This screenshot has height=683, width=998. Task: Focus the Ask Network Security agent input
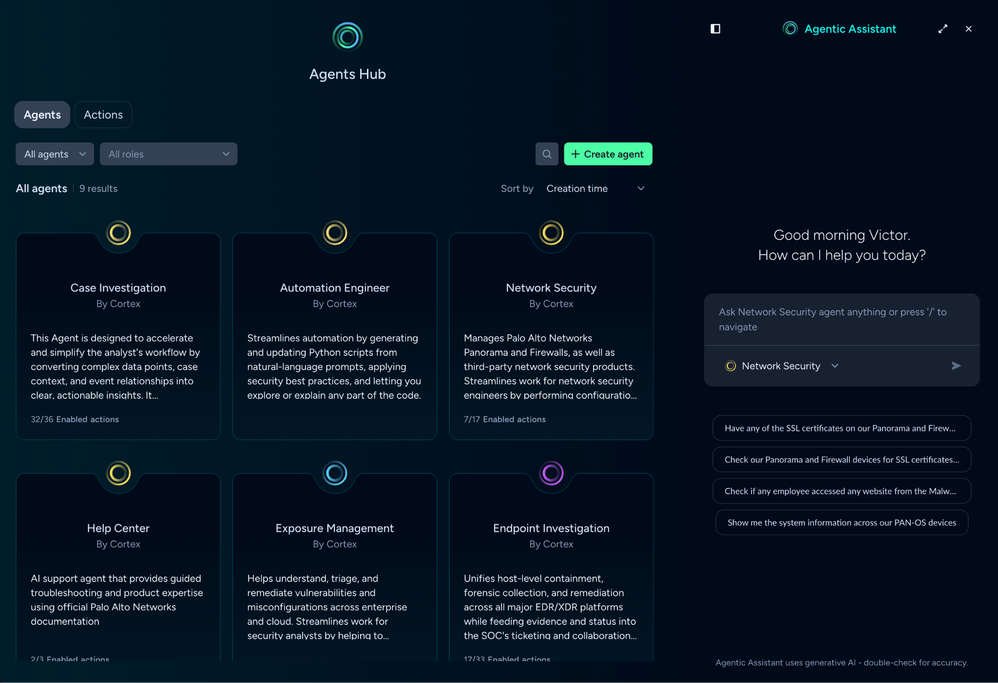point(841,320)
